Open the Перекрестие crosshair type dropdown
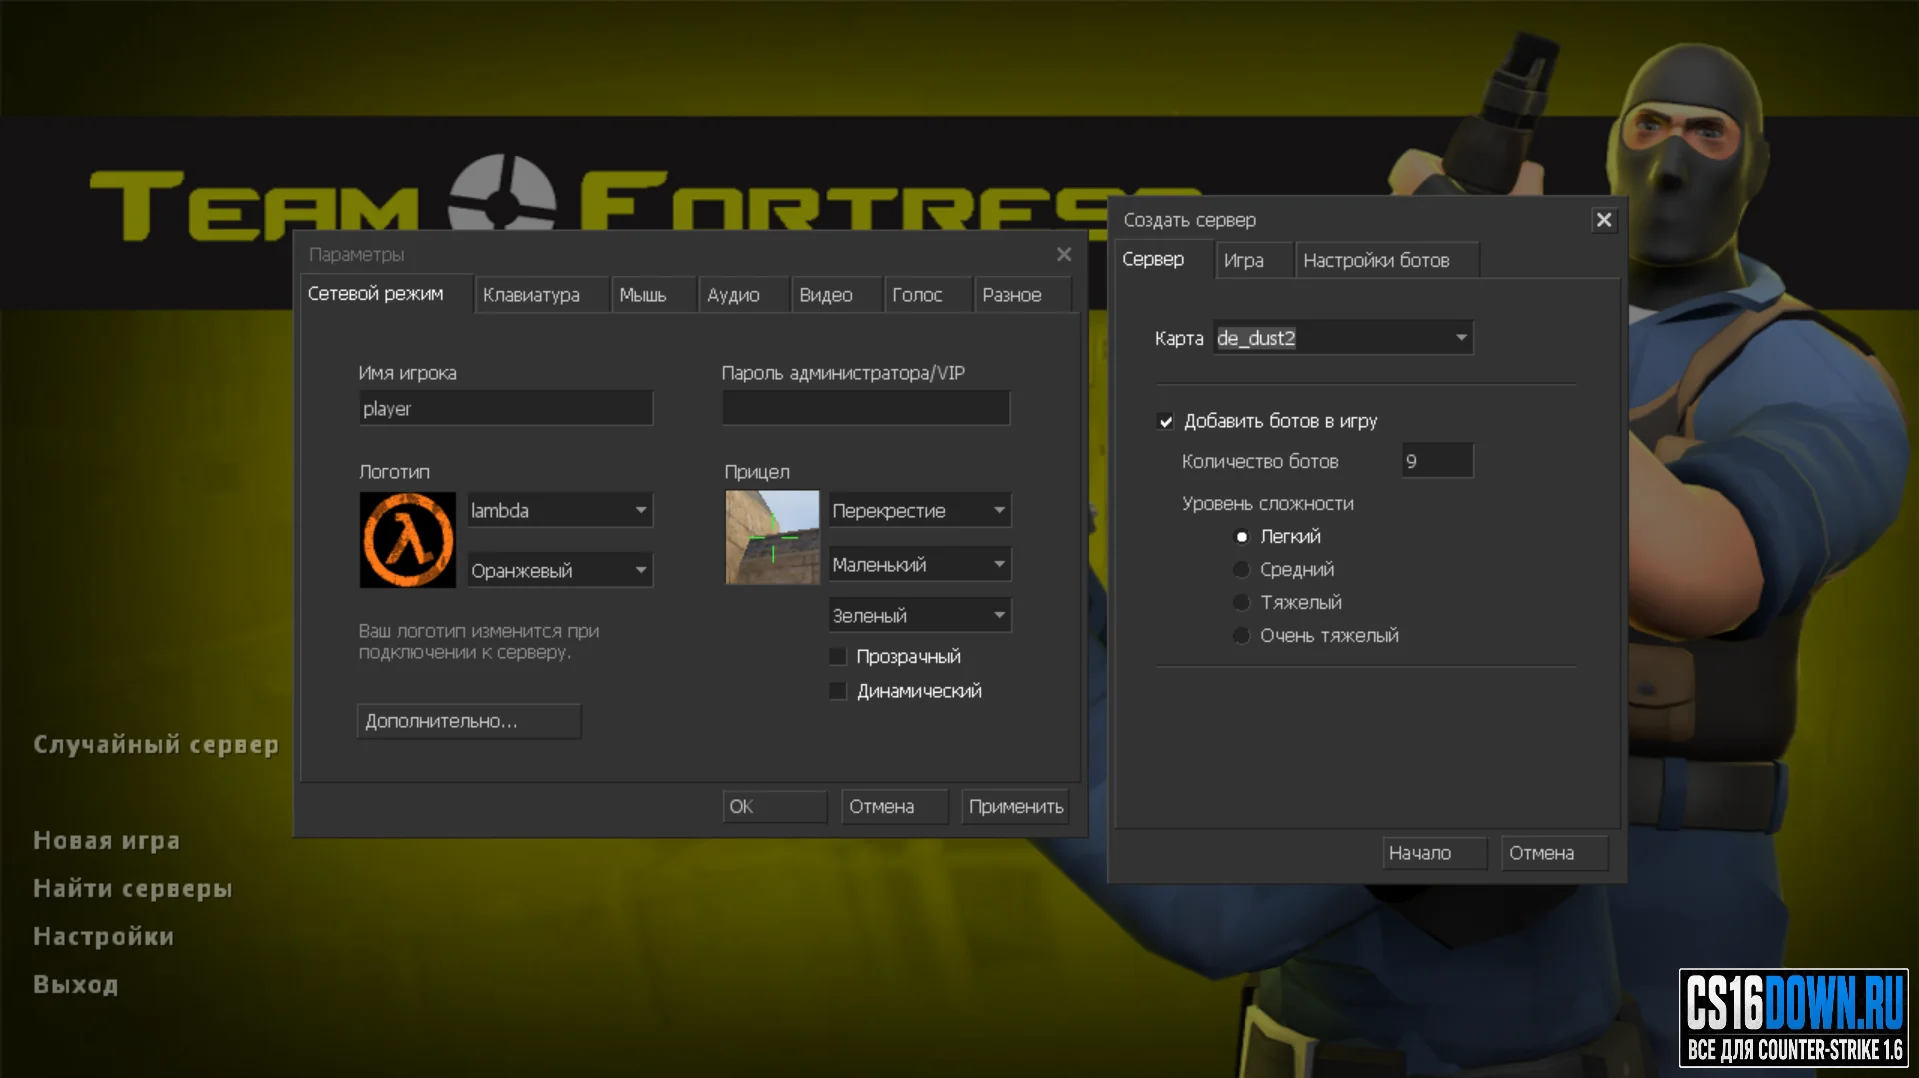The width and height of the screenshot is (1919, 1078). pos(919,511)
